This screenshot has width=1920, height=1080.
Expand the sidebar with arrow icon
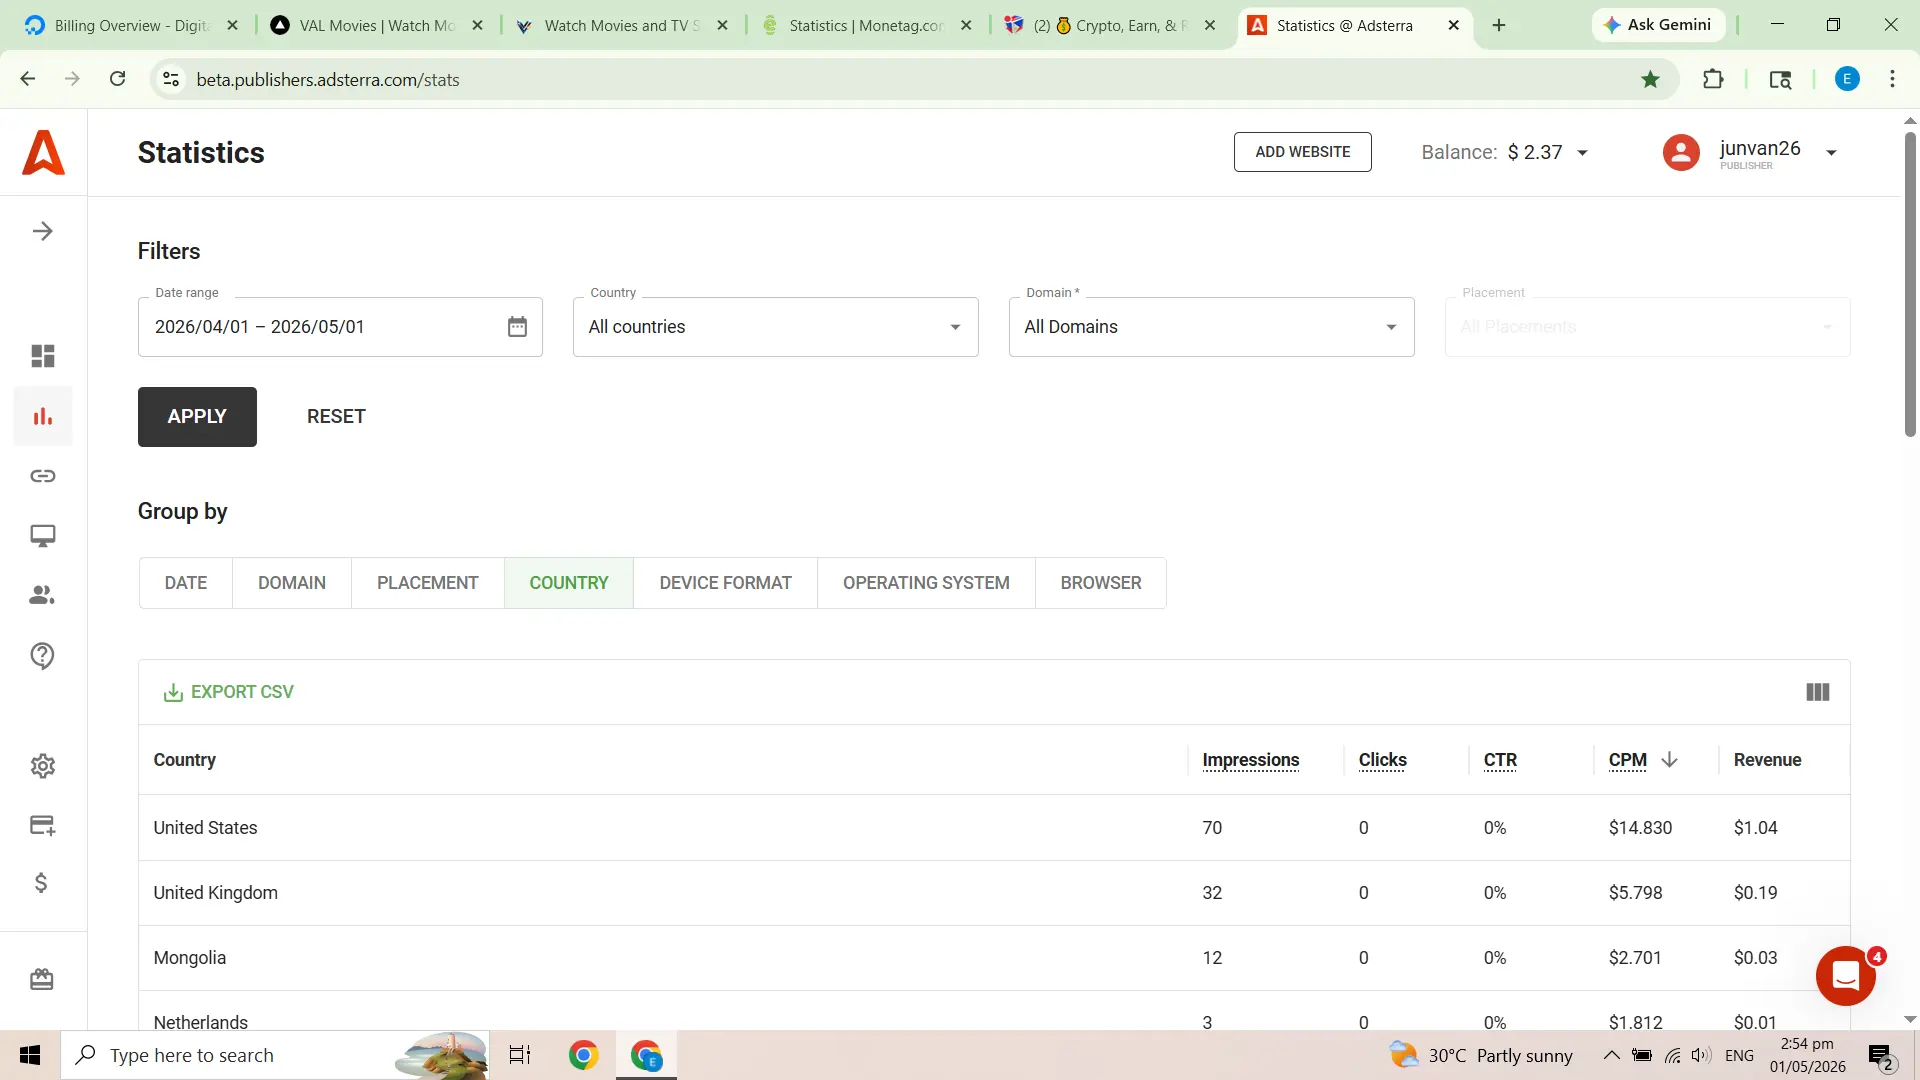coord(42,231)
